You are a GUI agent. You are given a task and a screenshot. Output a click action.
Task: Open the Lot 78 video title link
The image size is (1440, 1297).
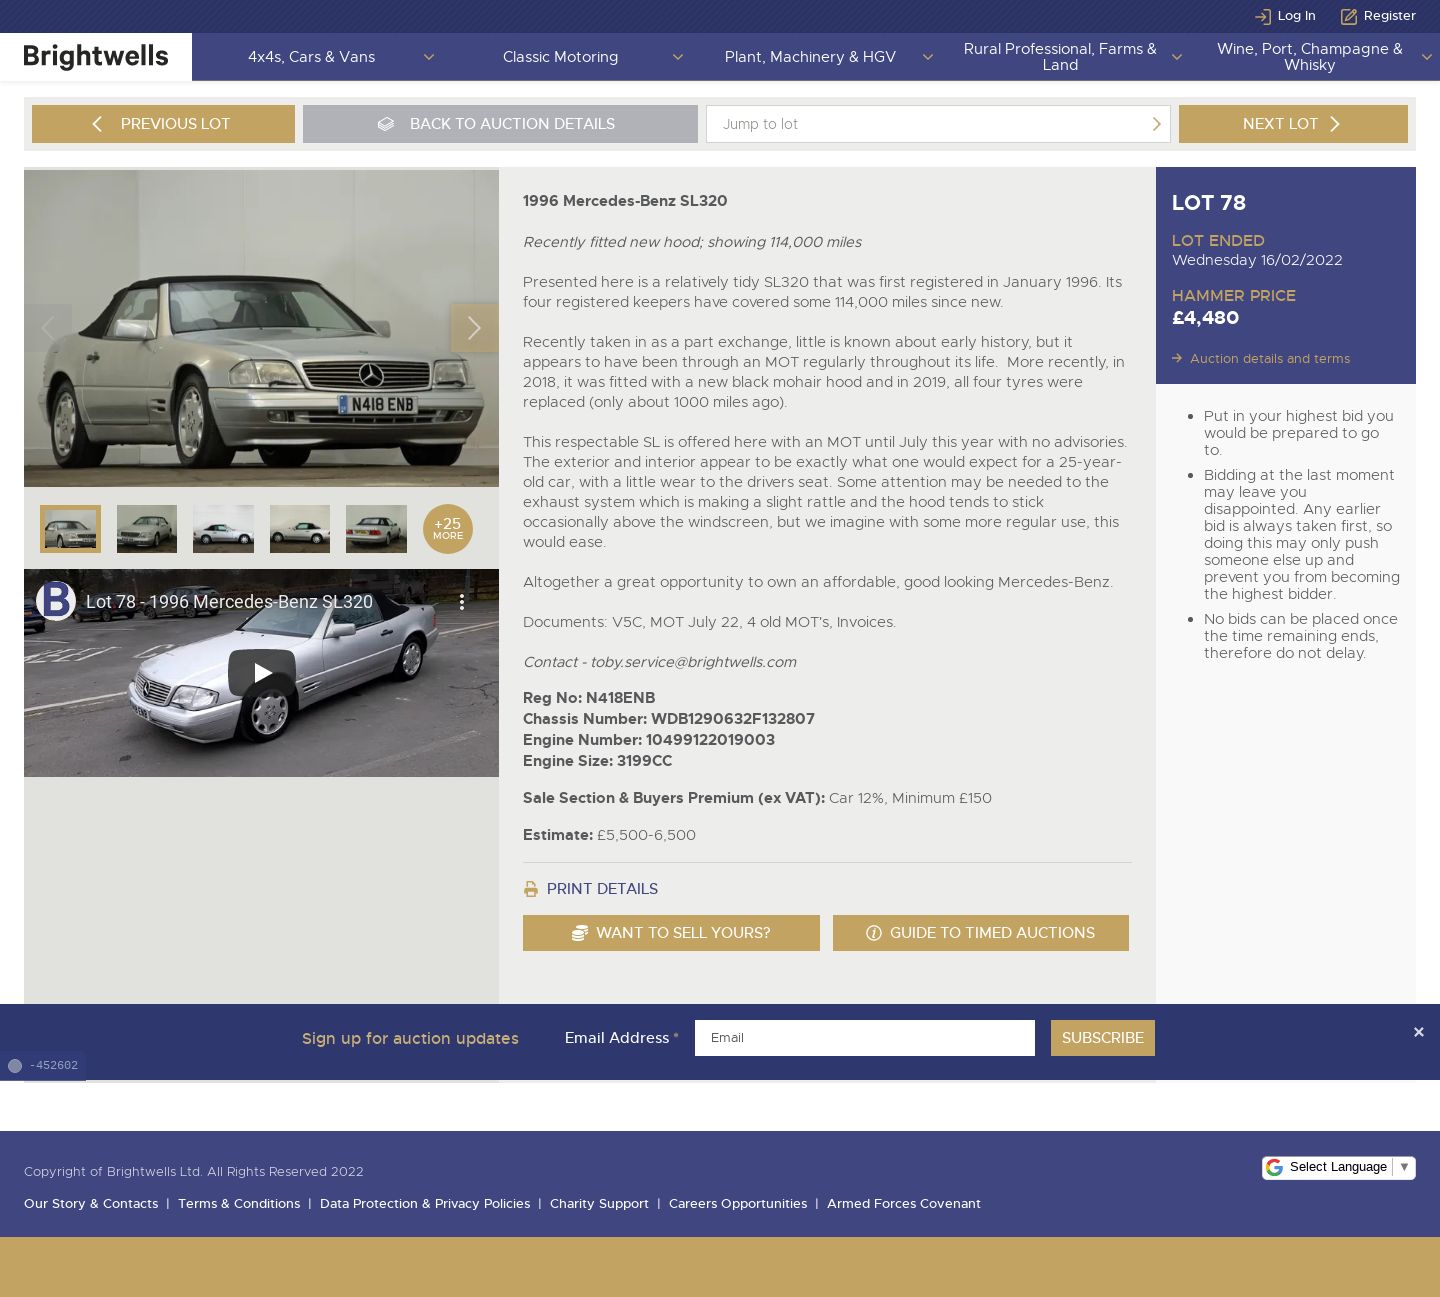[229, 602]
